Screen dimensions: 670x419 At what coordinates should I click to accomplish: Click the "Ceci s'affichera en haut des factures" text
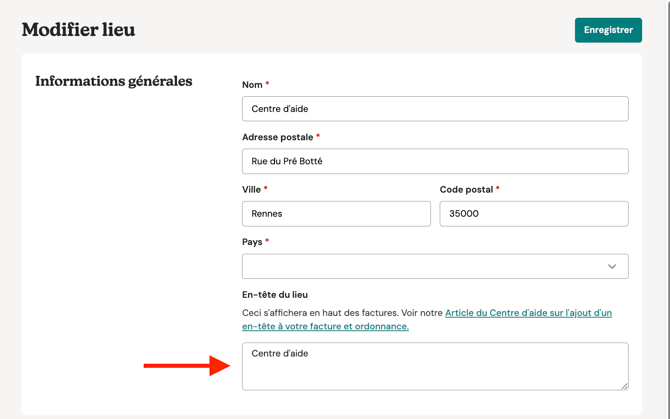coord(320,313)
